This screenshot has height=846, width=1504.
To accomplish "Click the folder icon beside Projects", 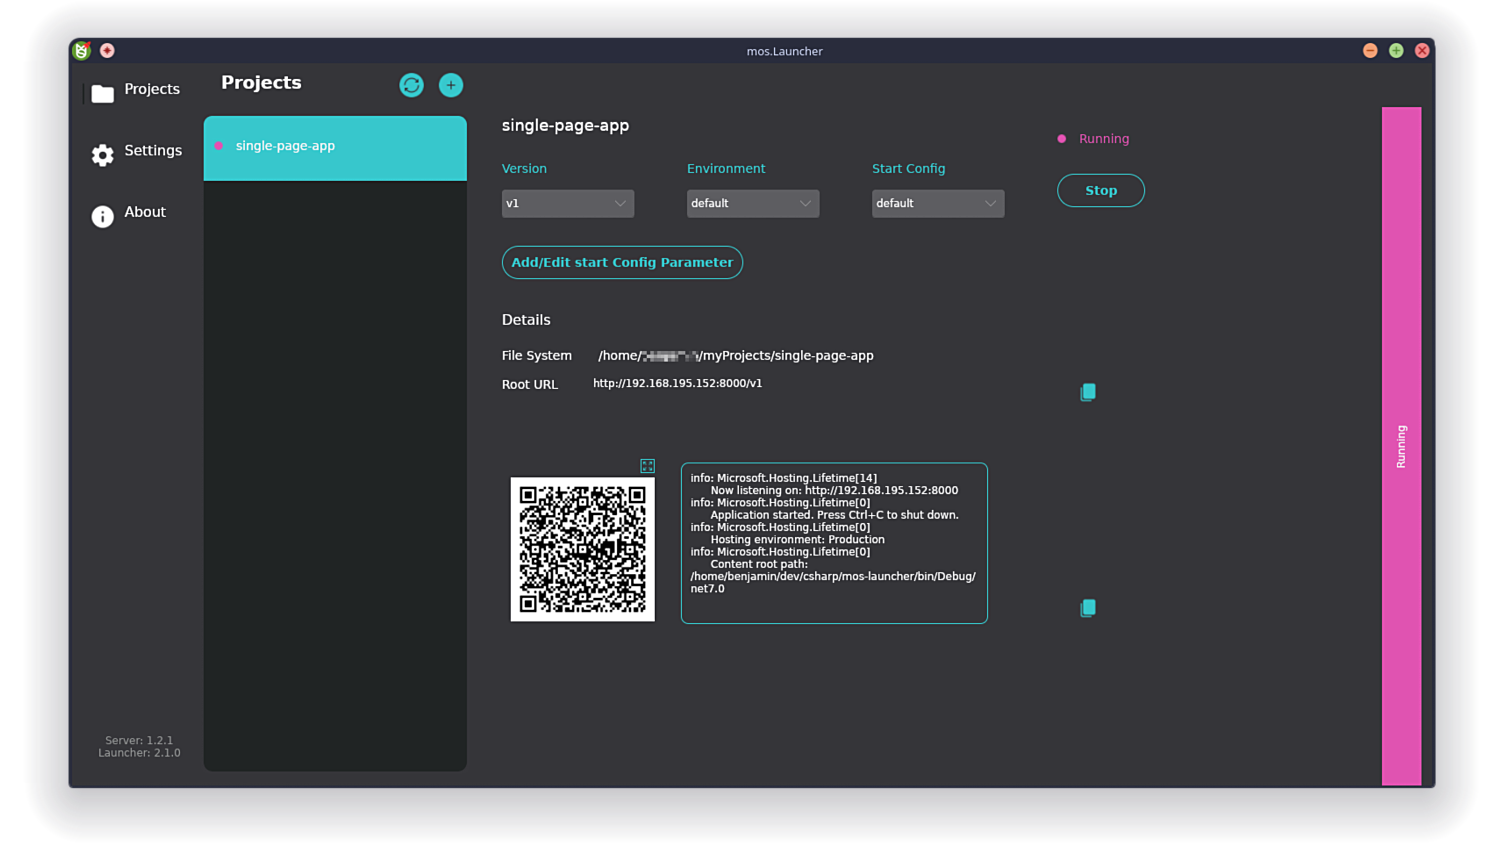I will (x=103, y=91).
